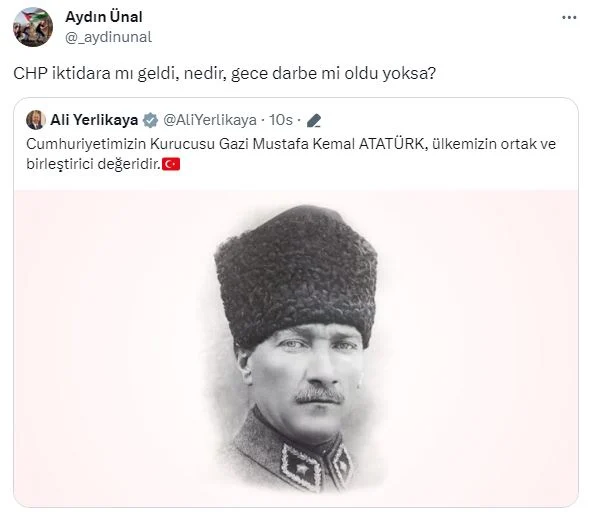Click the word CHP starting the tweet

30,73
